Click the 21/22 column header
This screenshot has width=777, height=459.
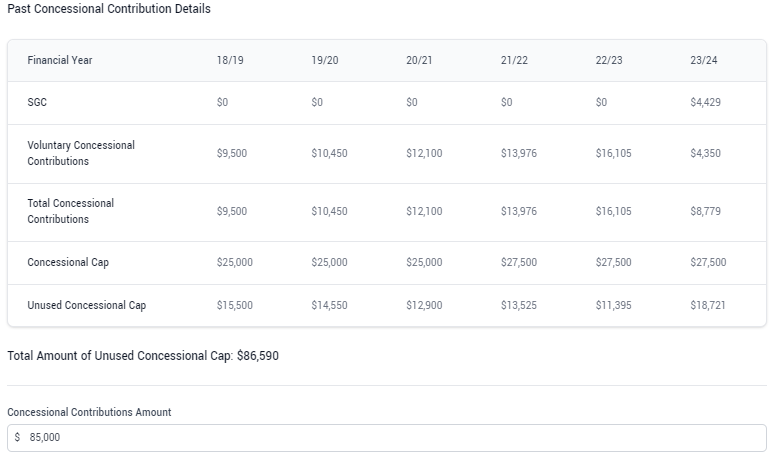point(514,60)
